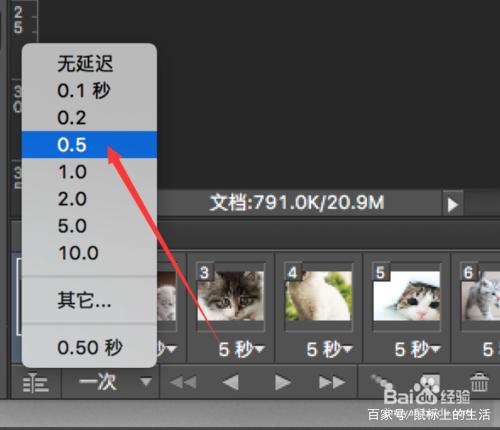Select frame 6 thumbnail
The height and width of the screenshot is (430, 500).
480,296
